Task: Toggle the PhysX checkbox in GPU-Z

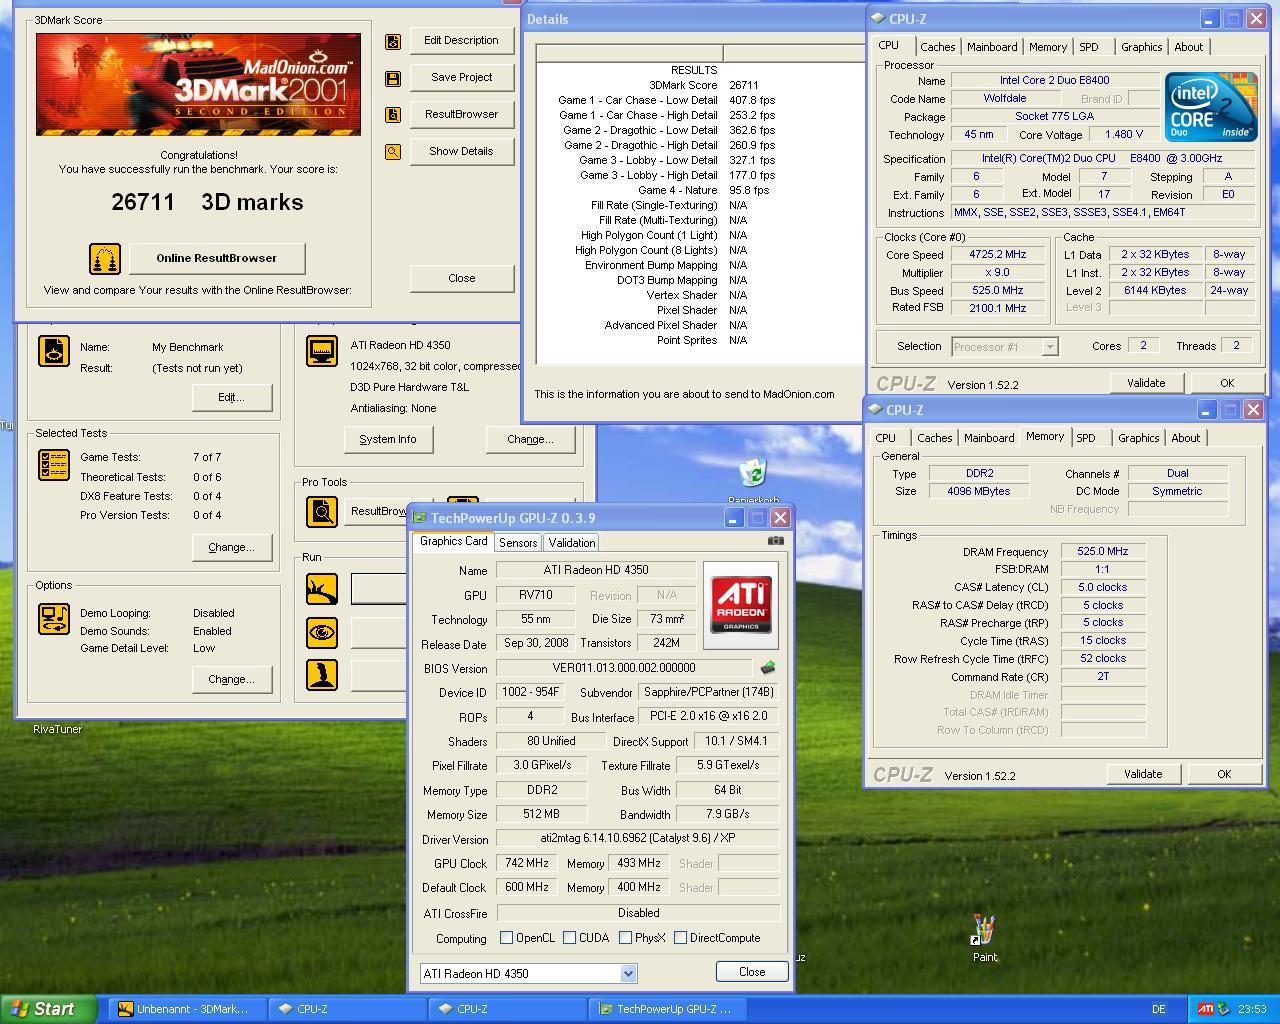Action: (625, 938)
